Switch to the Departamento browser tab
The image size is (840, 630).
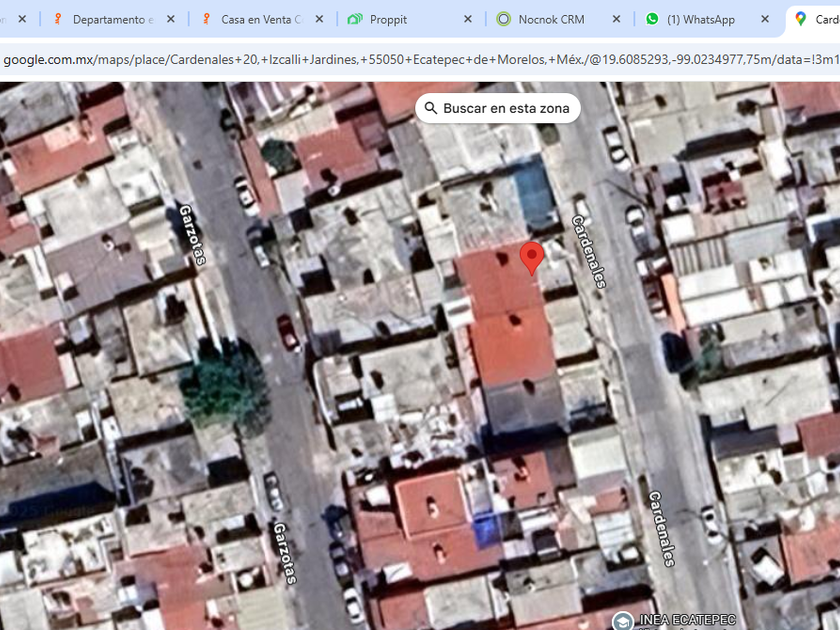(x=114, y=19)
